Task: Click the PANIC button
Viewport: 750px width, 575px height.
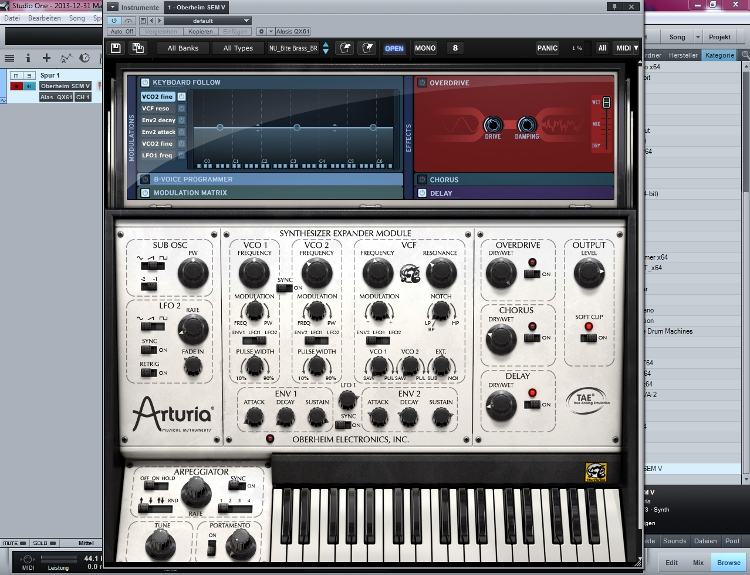Action: pos(547,48)
